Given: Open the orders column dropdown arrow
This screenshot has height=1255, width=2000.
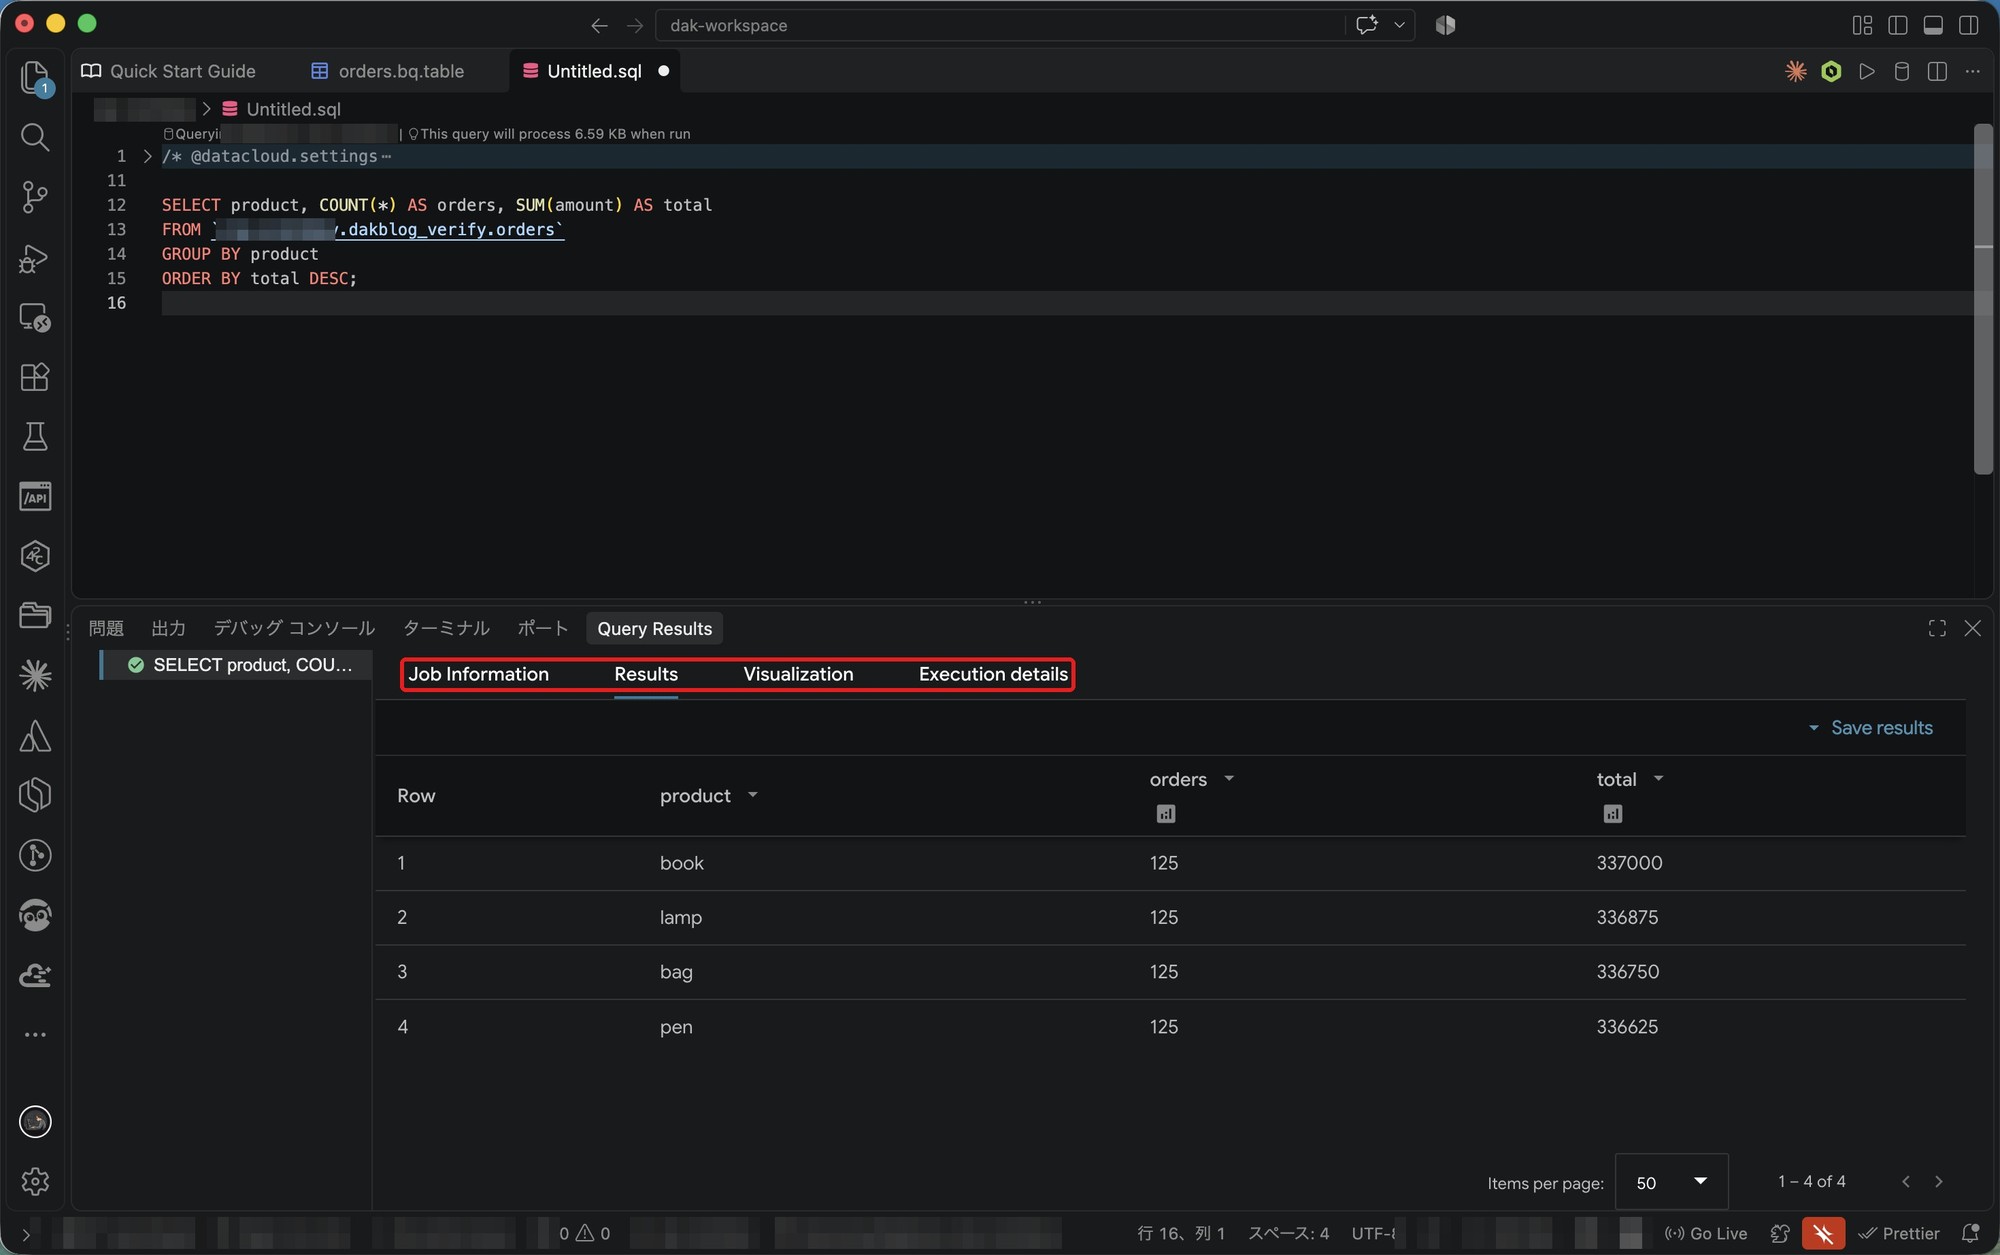Looking at the screenshot, I should (x=1229, y=778).
